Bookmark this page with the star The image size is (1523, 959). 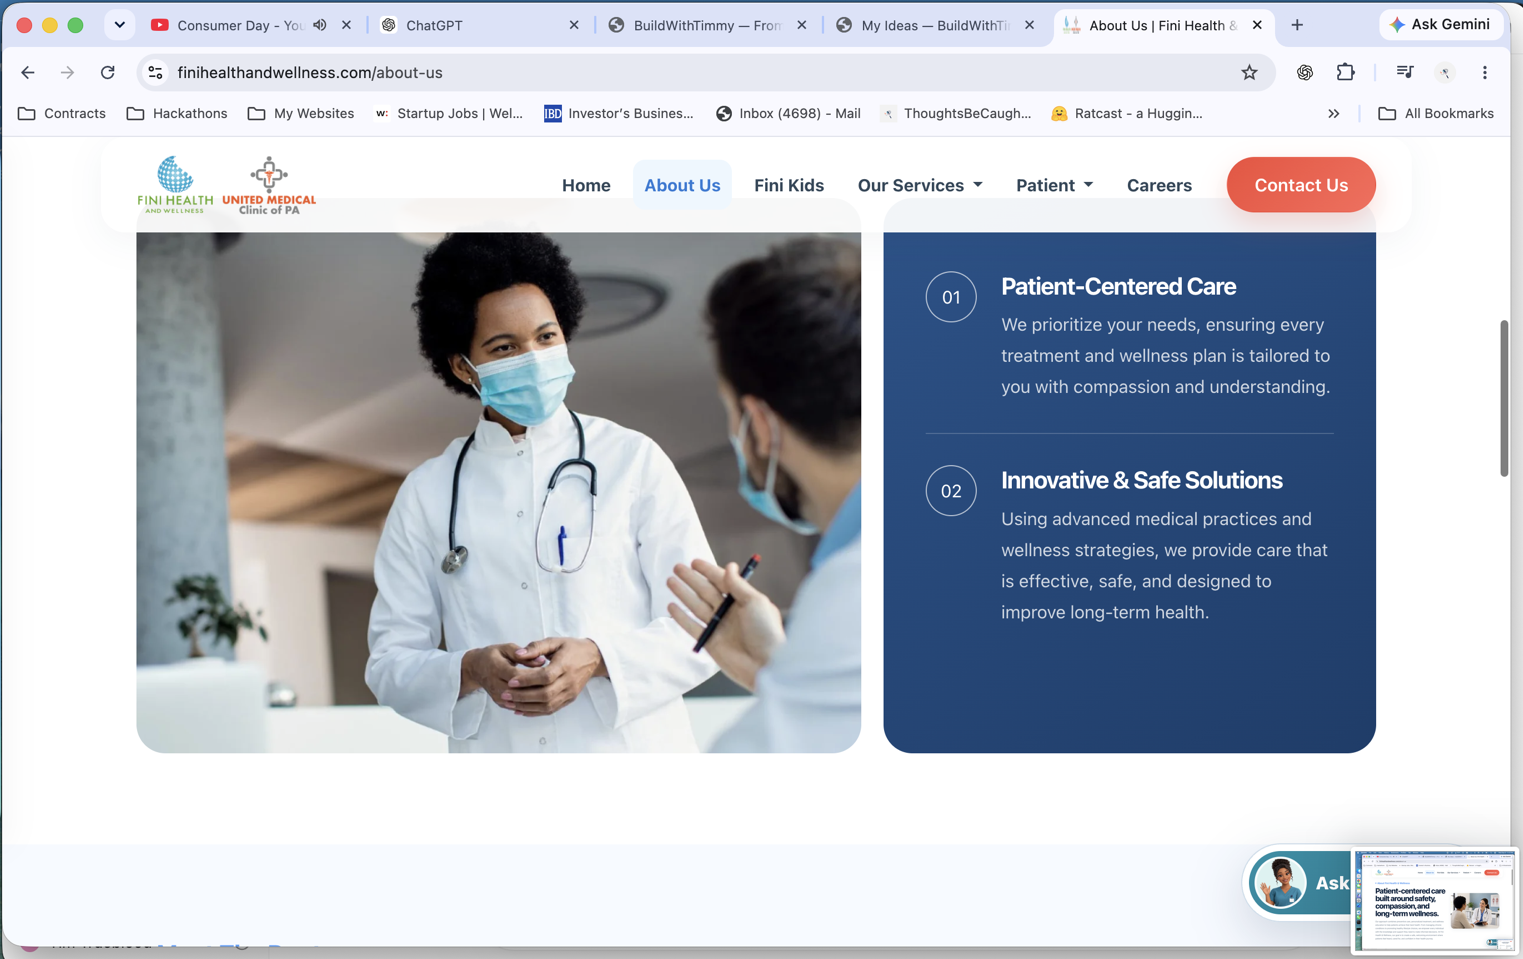pyautogui.click(x=1249, y=72)
